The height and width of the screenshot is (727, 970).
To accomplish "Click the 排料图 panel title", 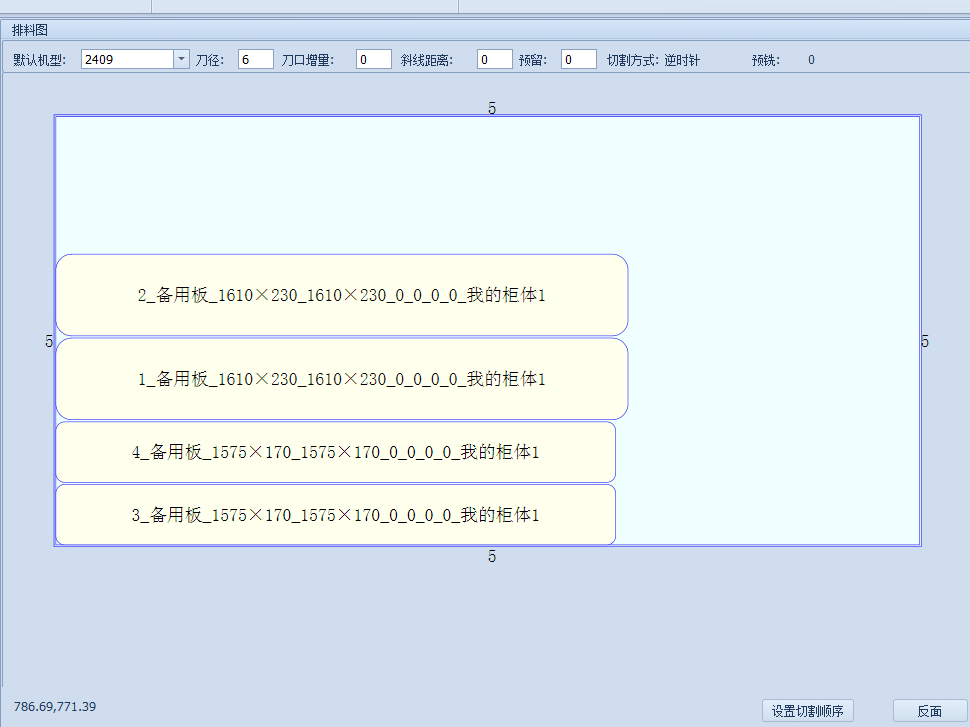I will click(30, 30).
